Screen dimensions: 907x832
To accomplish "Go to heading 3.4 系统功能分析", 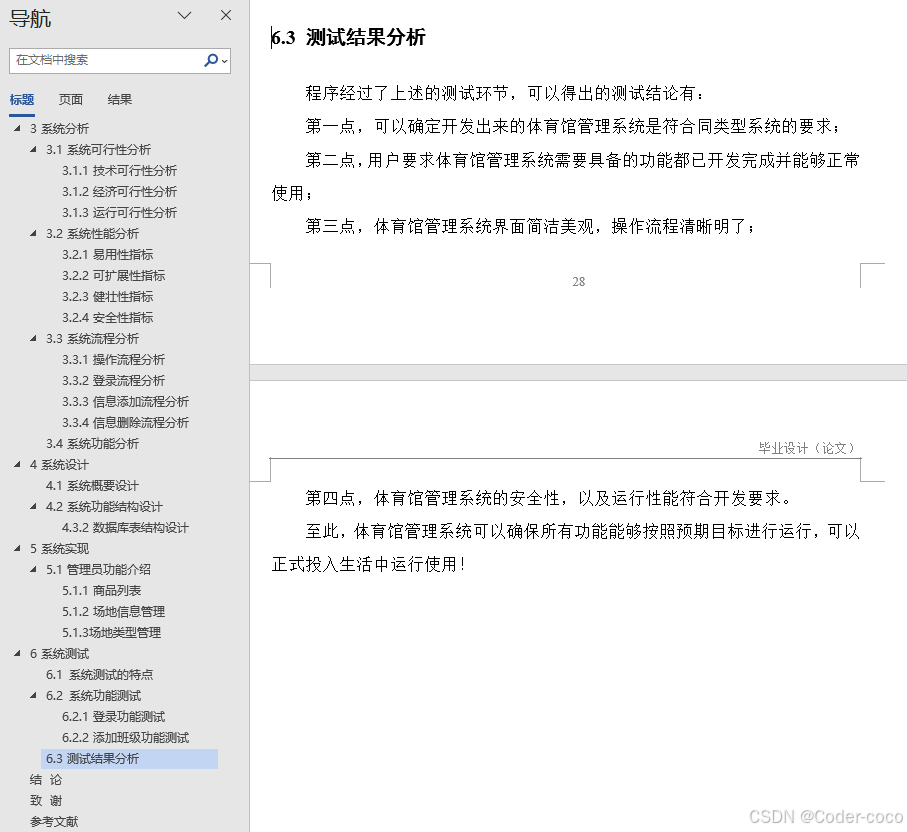I will [93, 443].
